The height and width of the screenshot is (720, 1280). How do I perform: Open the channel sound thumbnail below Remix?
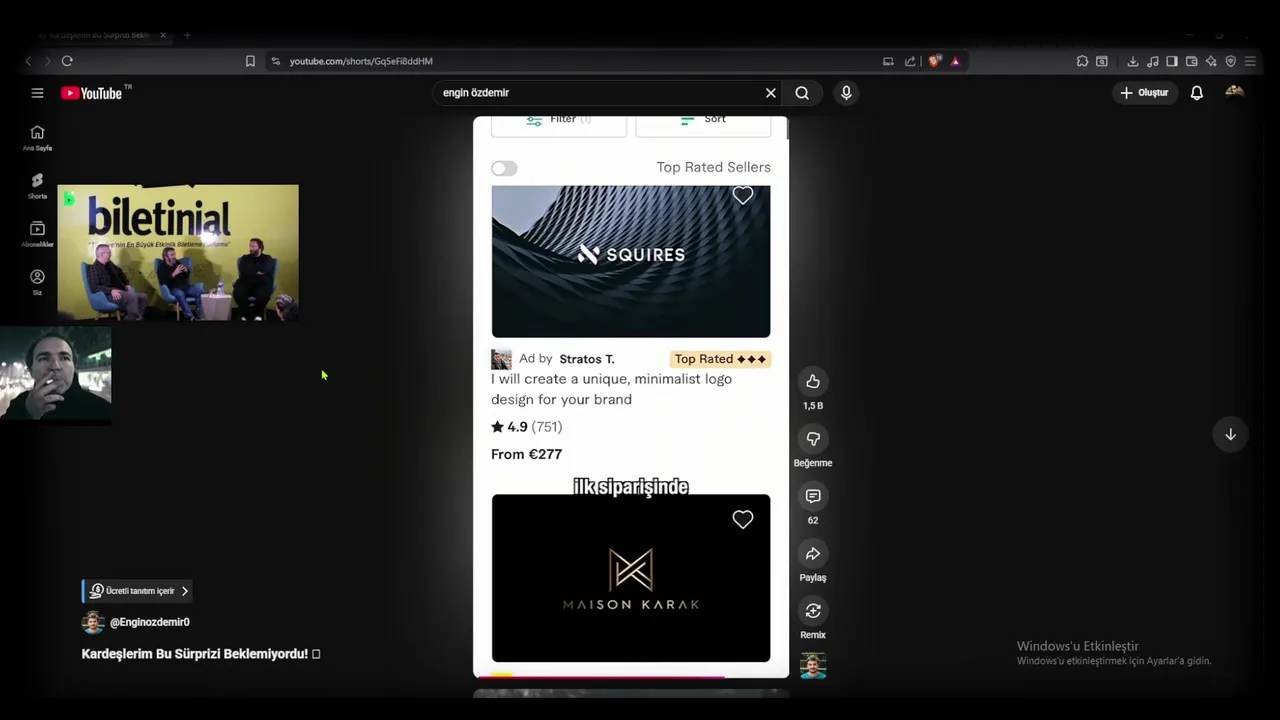click(x=813, y=665)
